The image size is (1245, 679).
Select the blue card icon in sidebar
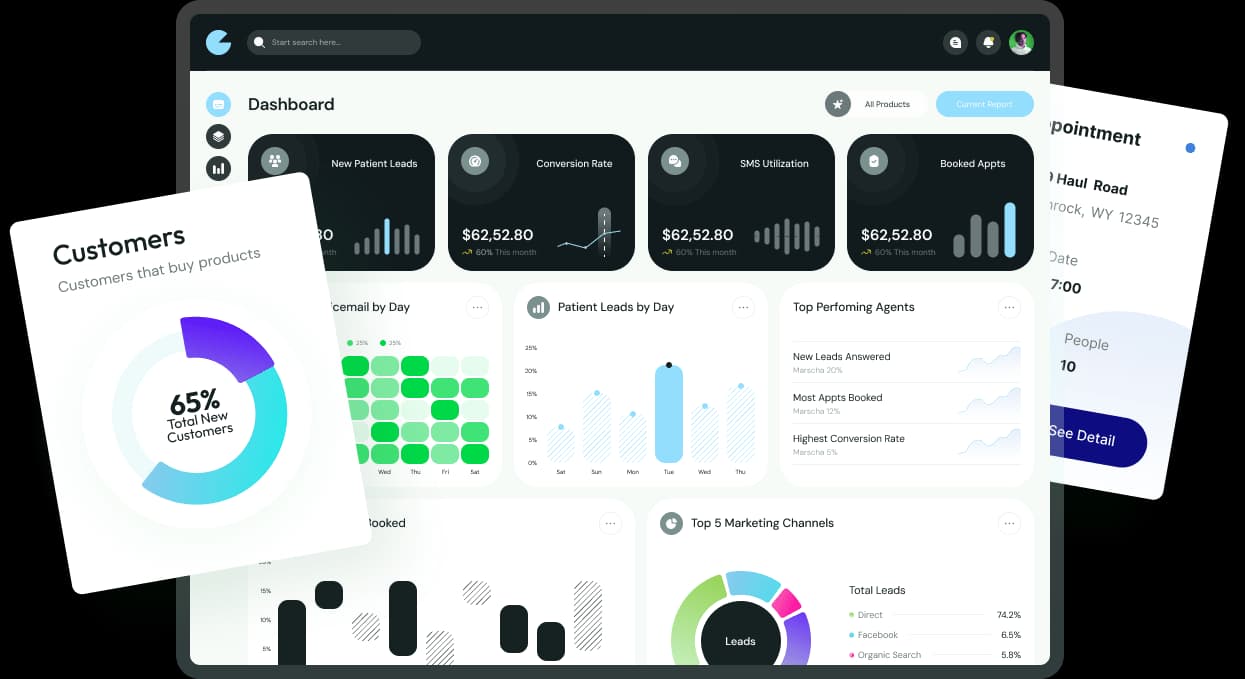pos(218,104)
